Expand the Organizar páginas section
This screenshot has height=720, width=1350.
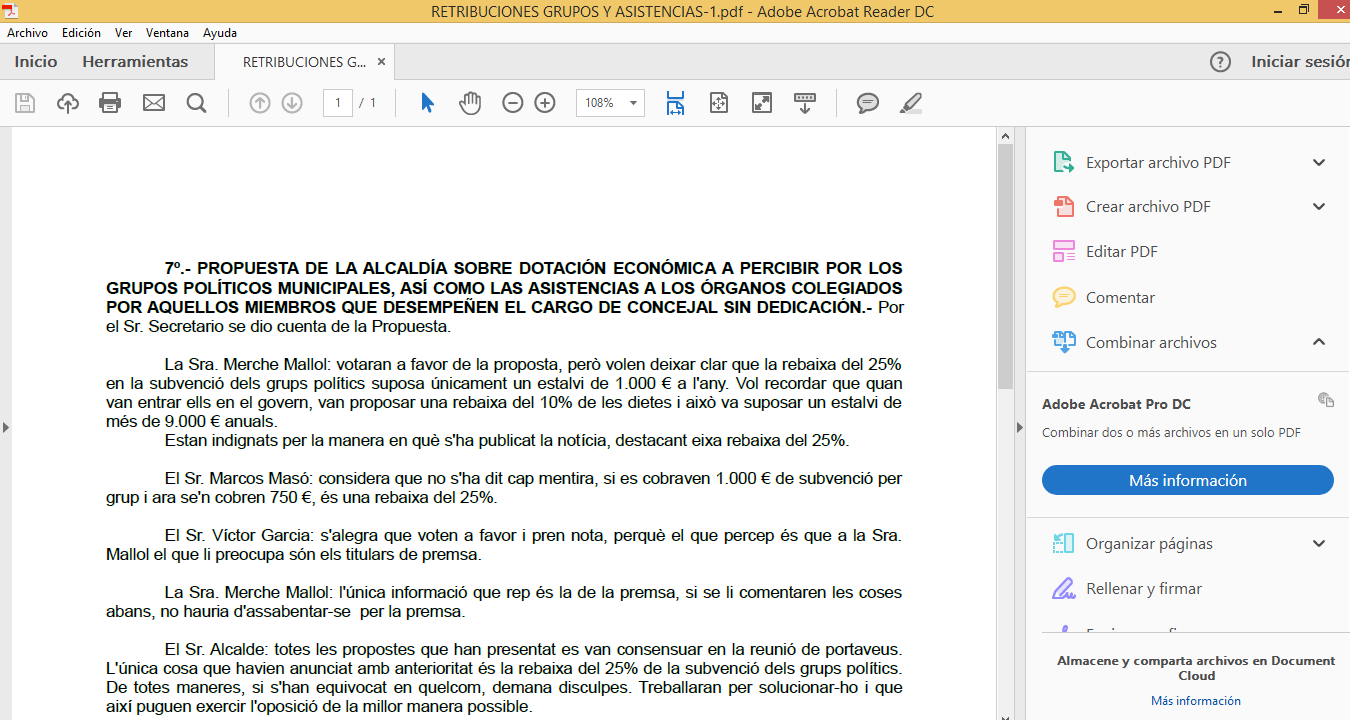click(x=1319, y=544)
